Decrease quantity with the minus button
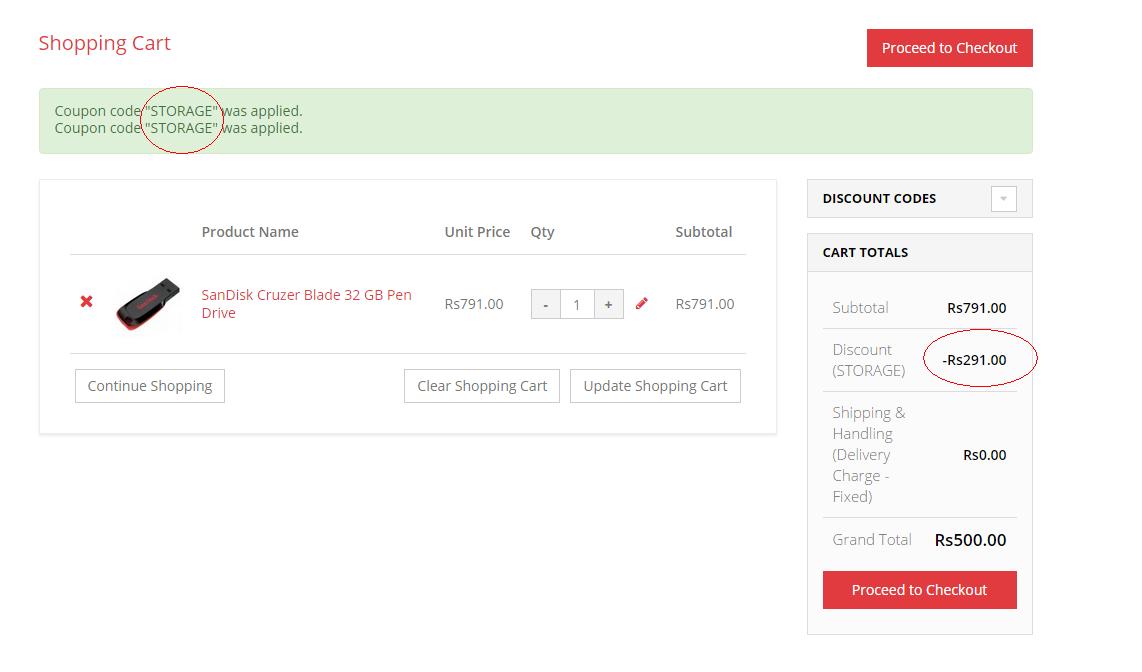 pos(546,304)
